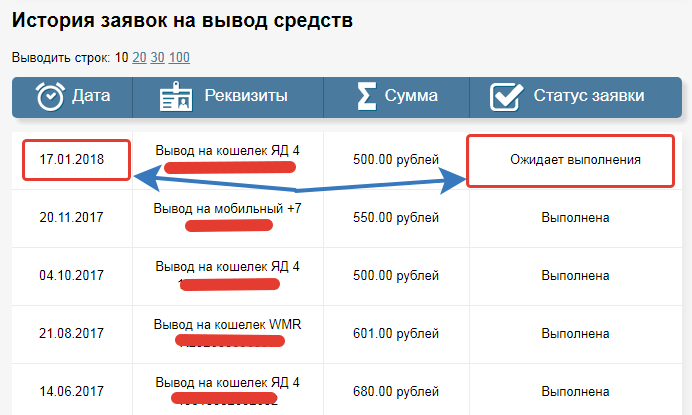
Task: Click the date 20.11.2017
Action: [71, 217]
